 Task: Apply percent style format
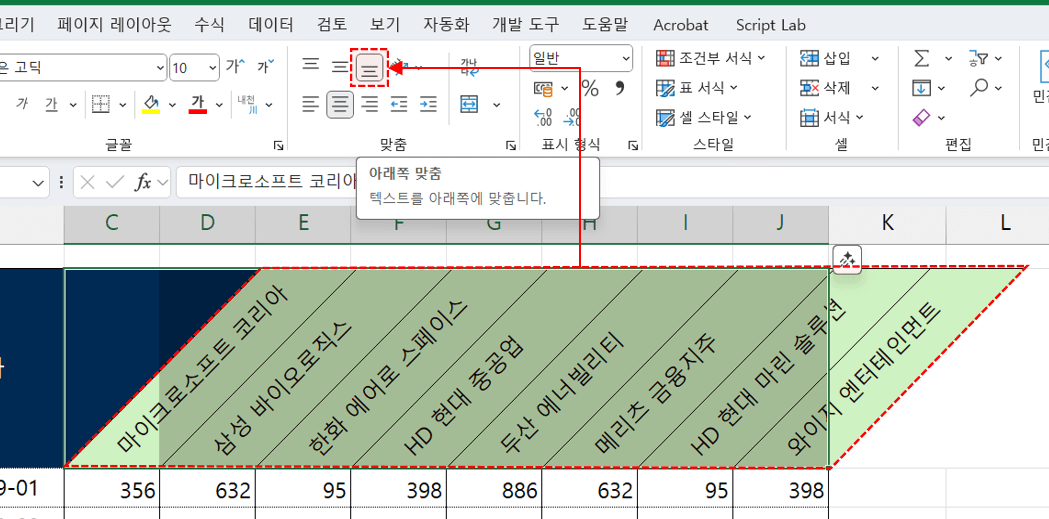click(x=590, y=88)
